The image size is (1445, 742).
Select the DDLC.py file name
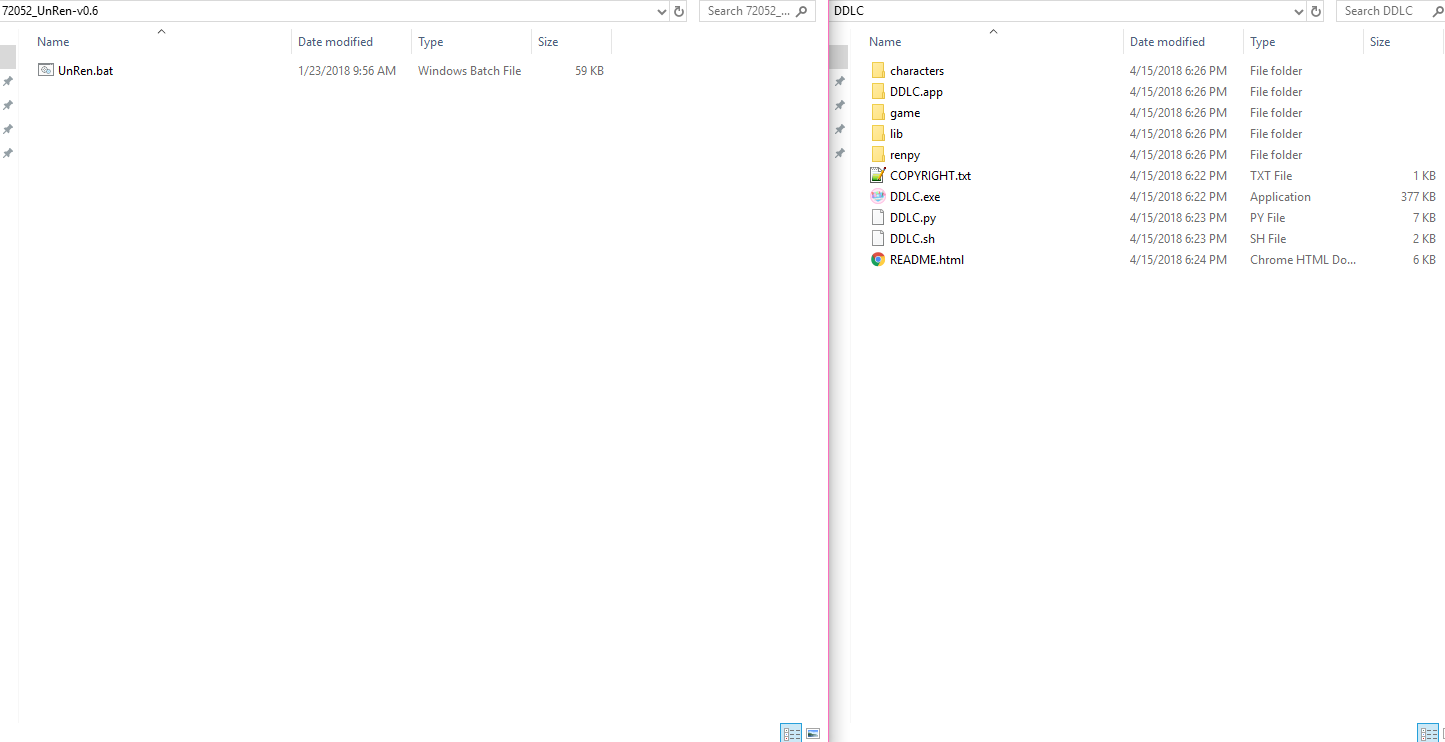[x=913, y=218]
